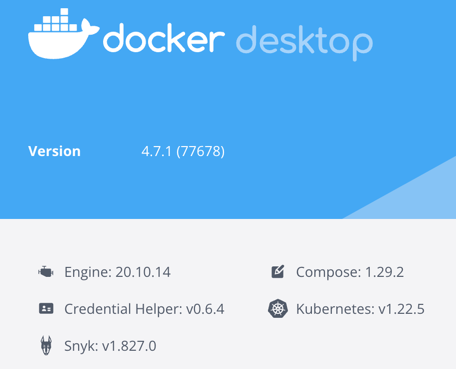Viewport: 456px width, 369px height.
Task: Select the Engine: 20.10.14 text
Action: (117, 272)
